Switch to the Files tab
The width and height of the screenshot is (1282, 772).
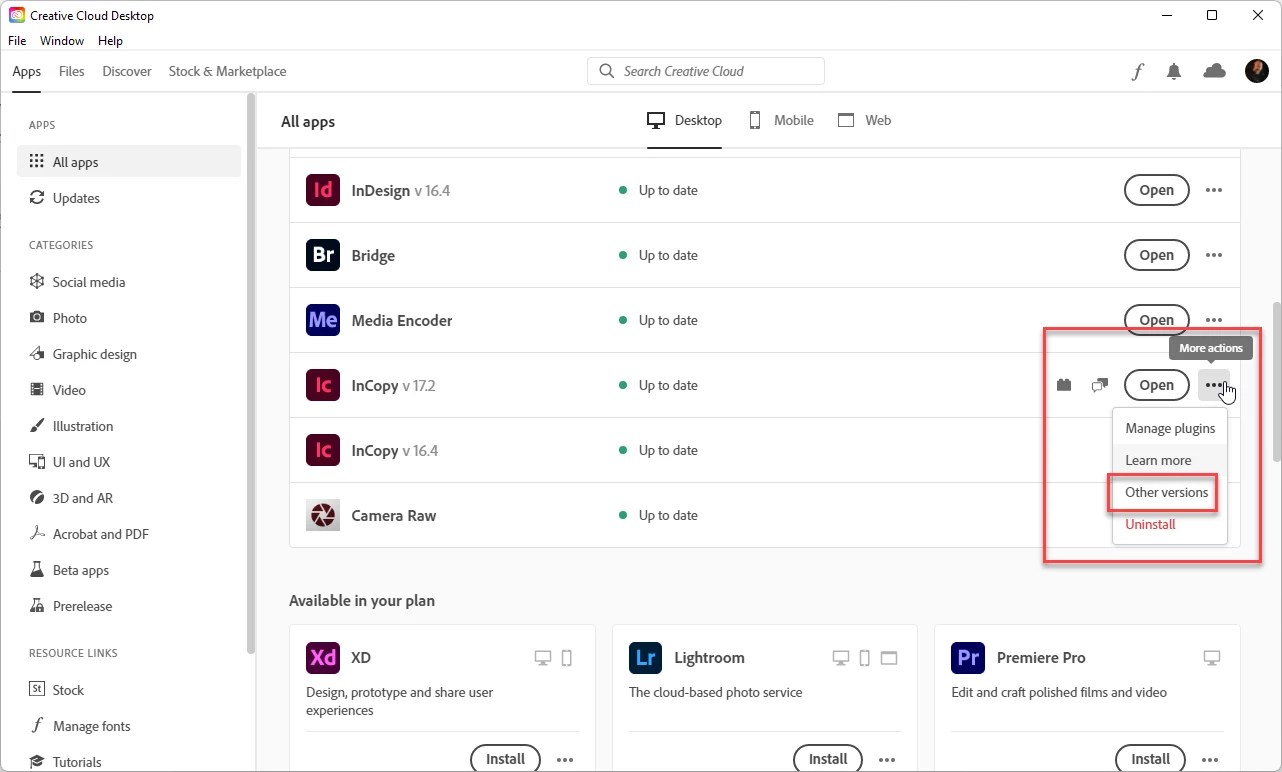[72, 71]
